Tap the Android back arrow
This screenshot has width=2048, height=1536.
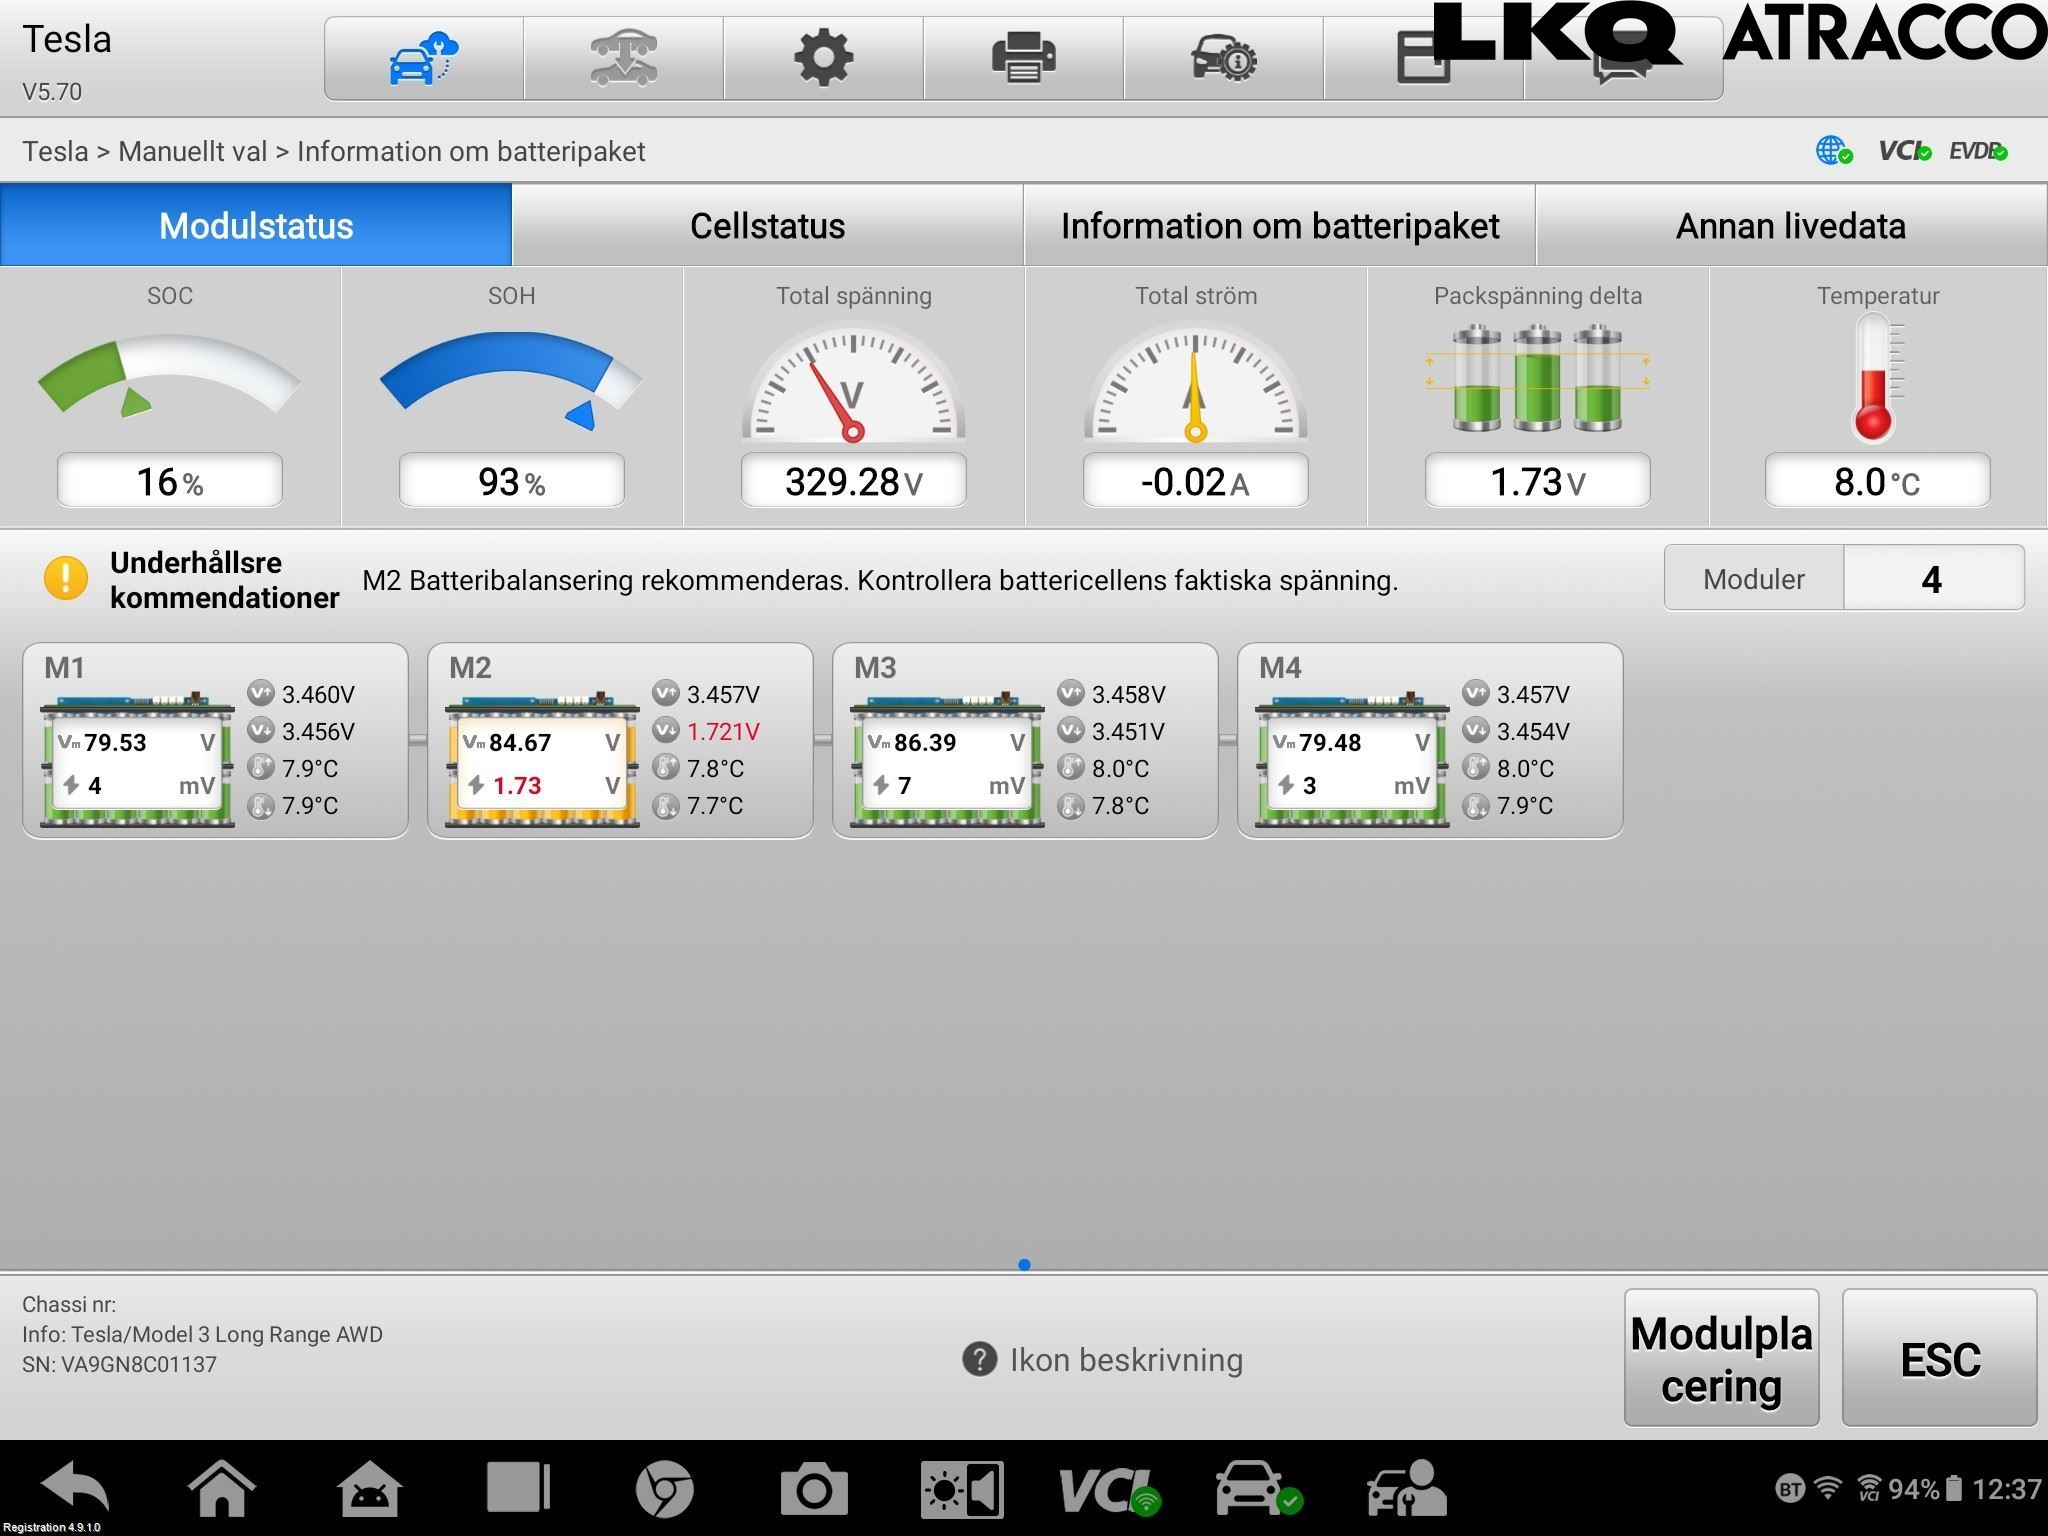click(x=75, y=1488)
